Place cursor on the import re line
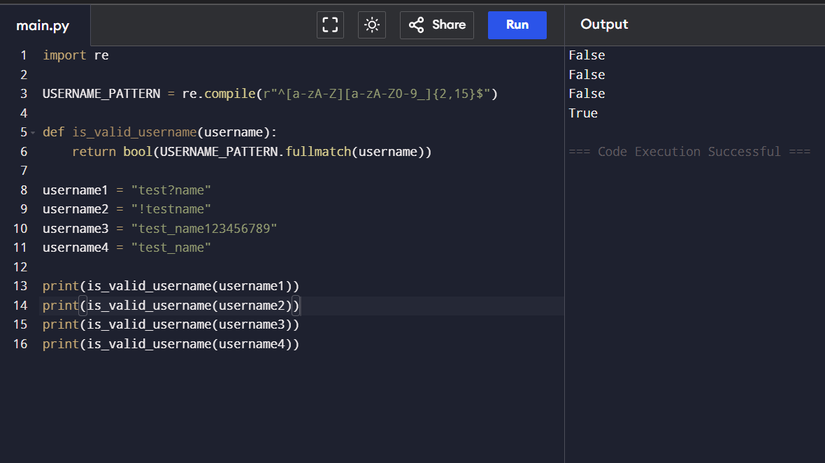 [x=75, y=55]
